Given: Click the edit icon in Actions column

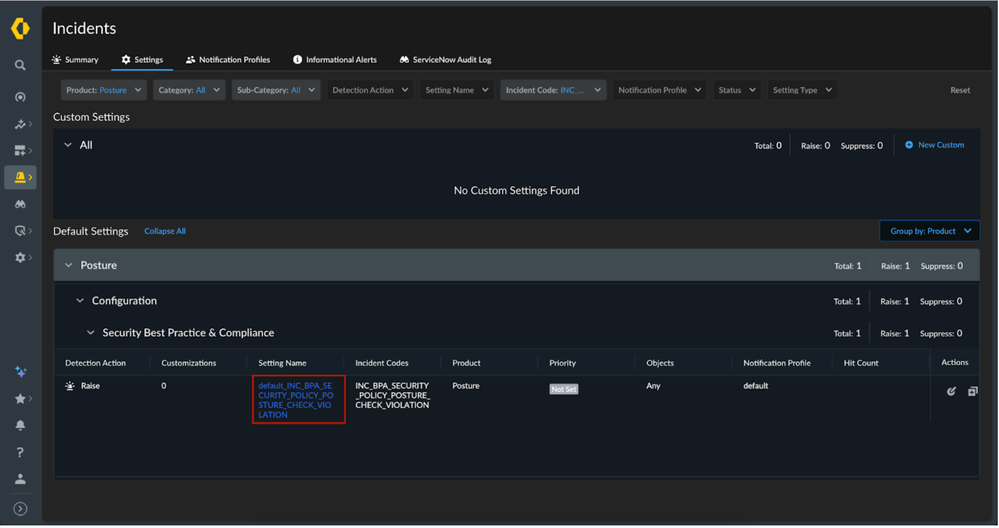Looking at the screenshot, I should pos(951,391).
